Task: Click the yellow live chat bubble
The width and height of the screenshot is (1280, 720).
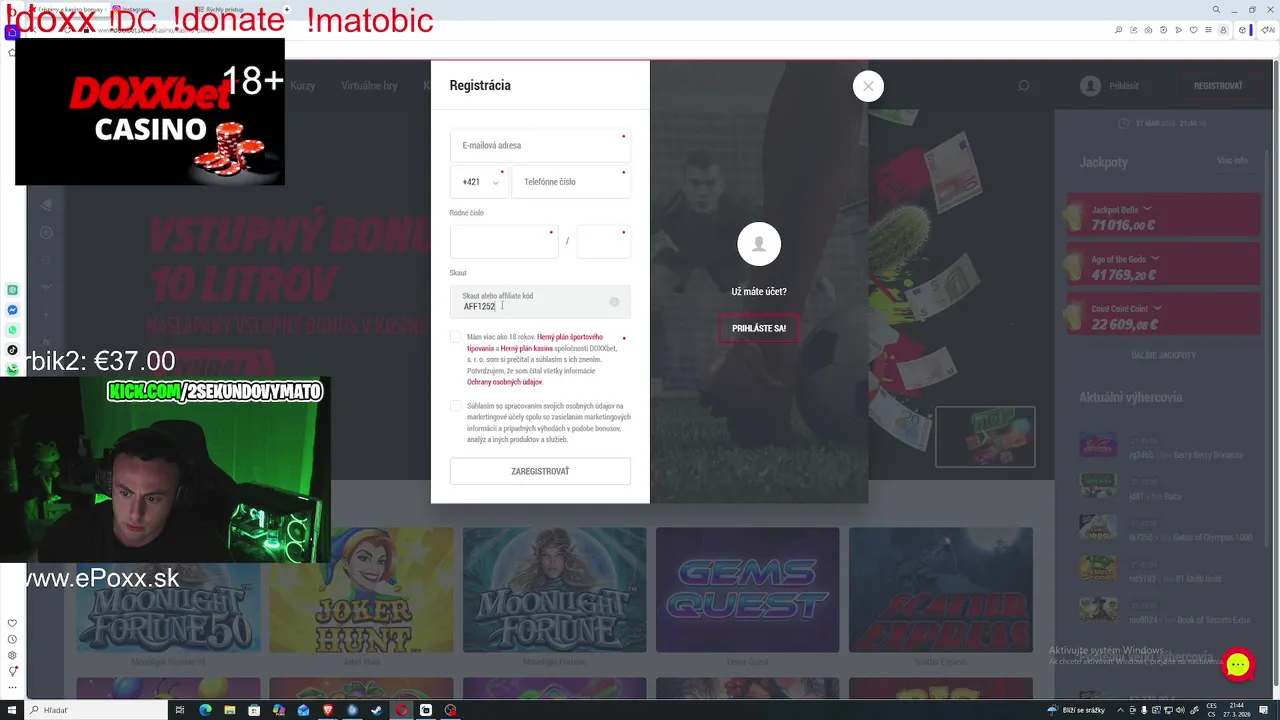Action: (x=1238, y=665)
